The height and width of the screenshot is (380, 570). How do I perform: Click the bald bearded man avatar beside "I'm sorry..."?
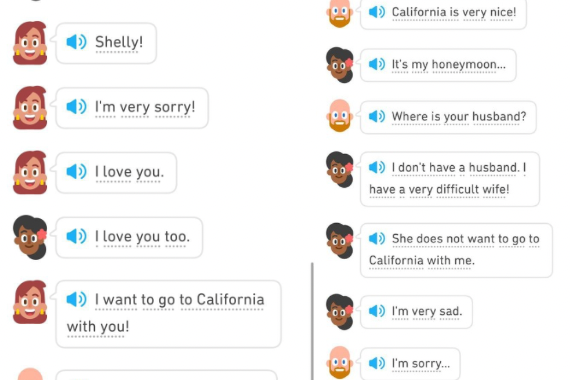[x=340, y=363]
